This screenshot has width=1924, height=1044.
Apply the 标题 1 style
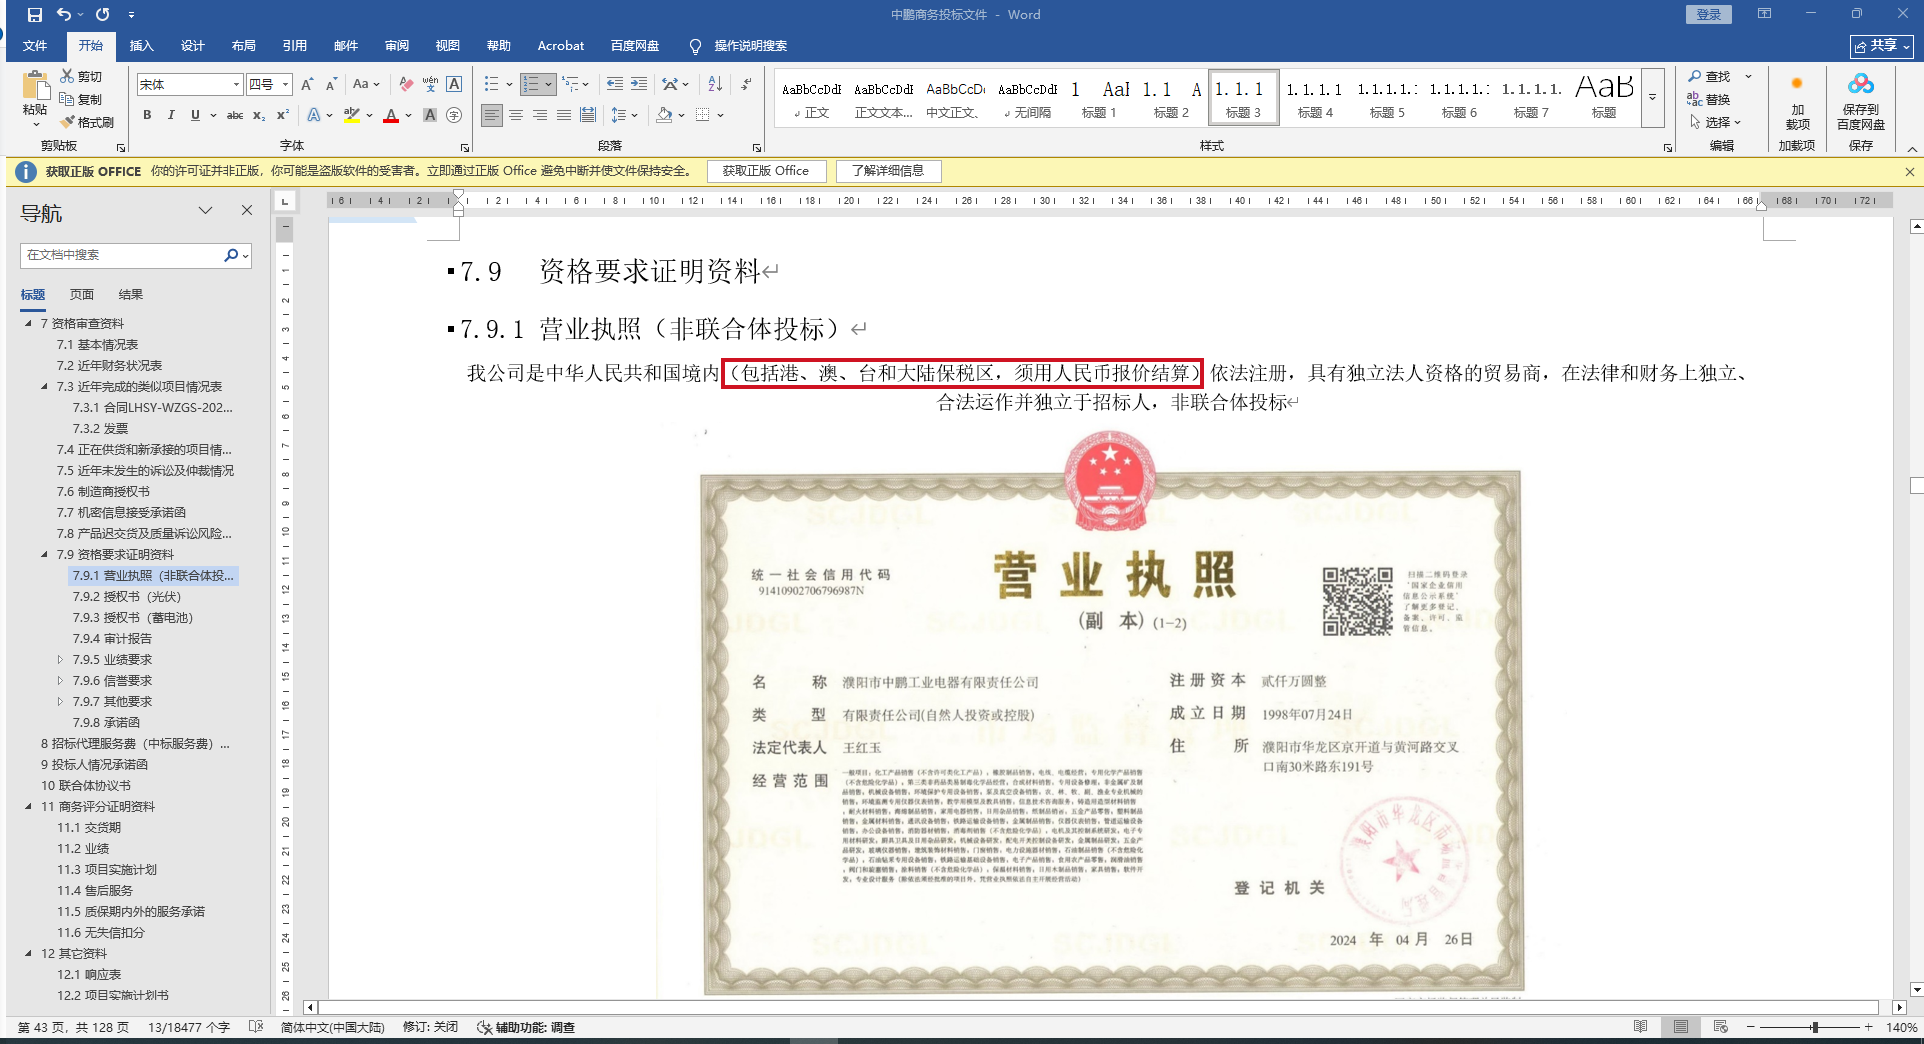point(1099,97)
